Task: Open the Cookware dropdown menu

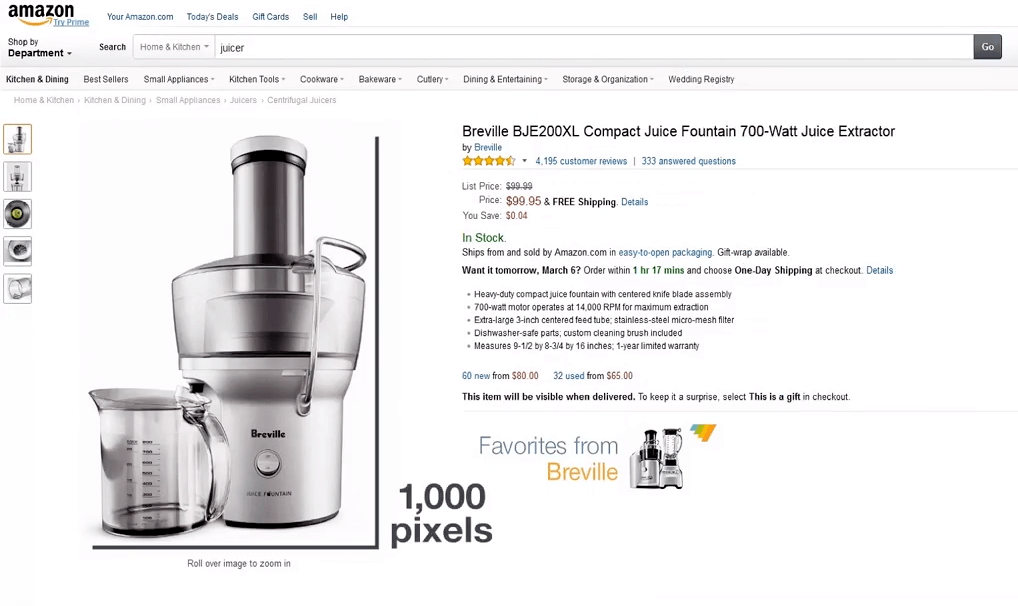Action: pyautogui.click(x=321, y=79)
